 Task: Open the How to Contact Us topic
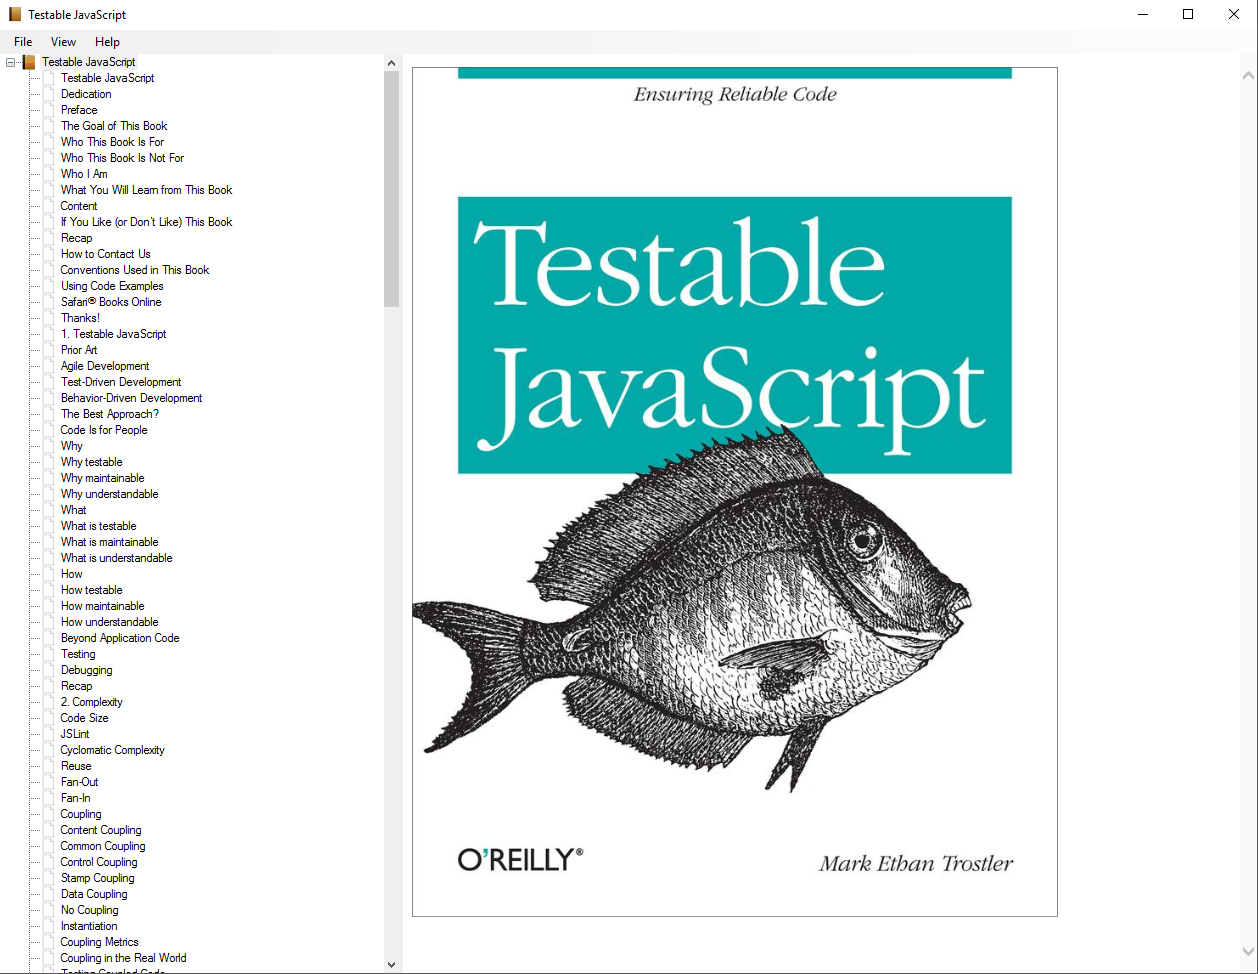click(x=105, y=254)
